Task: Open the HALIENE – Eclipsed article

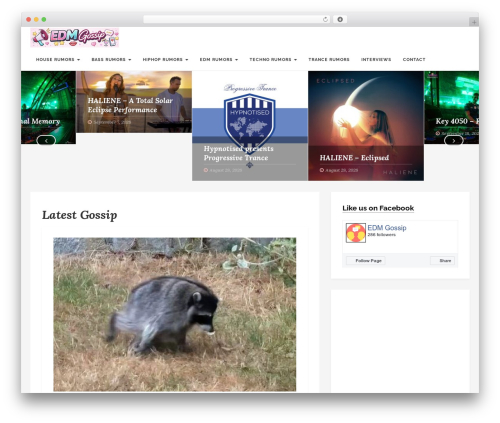Action: coord(354,158)
